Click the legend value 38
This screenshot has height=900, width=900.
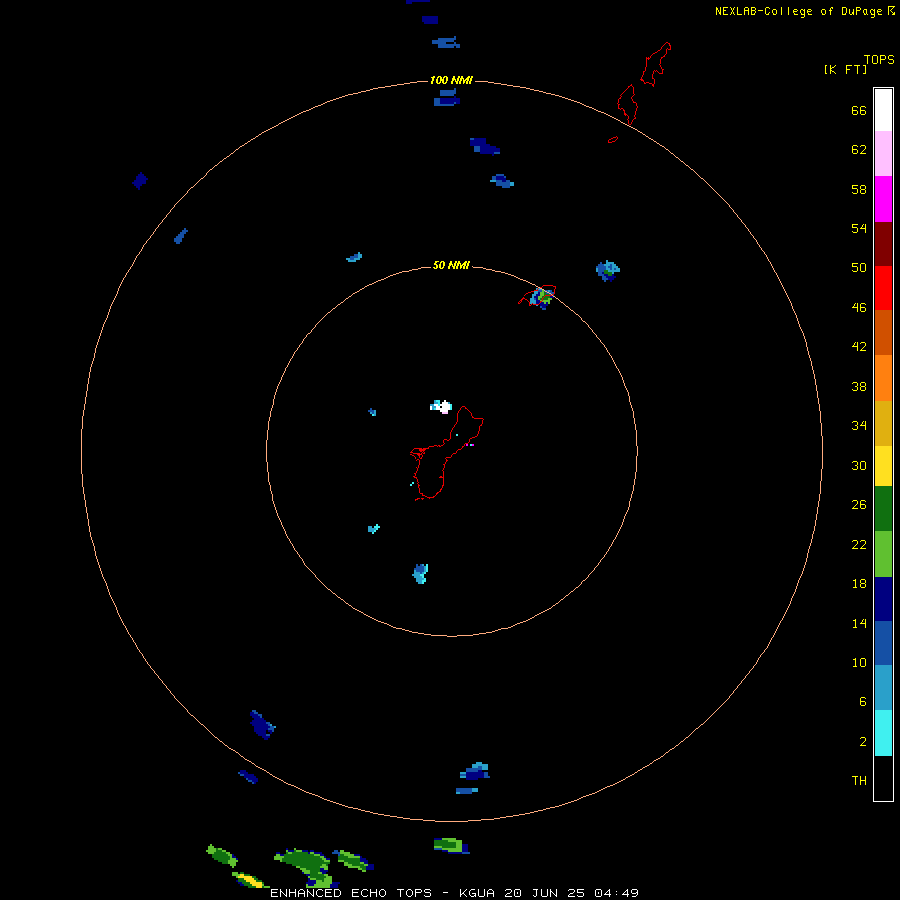(x=859, y=387)
